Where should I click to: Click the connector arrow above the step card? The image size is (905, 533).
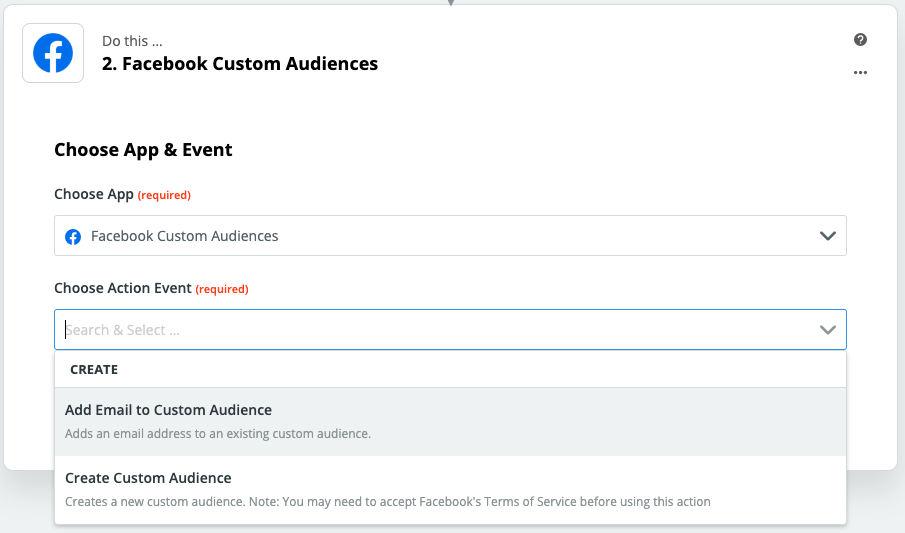[451, 3]
